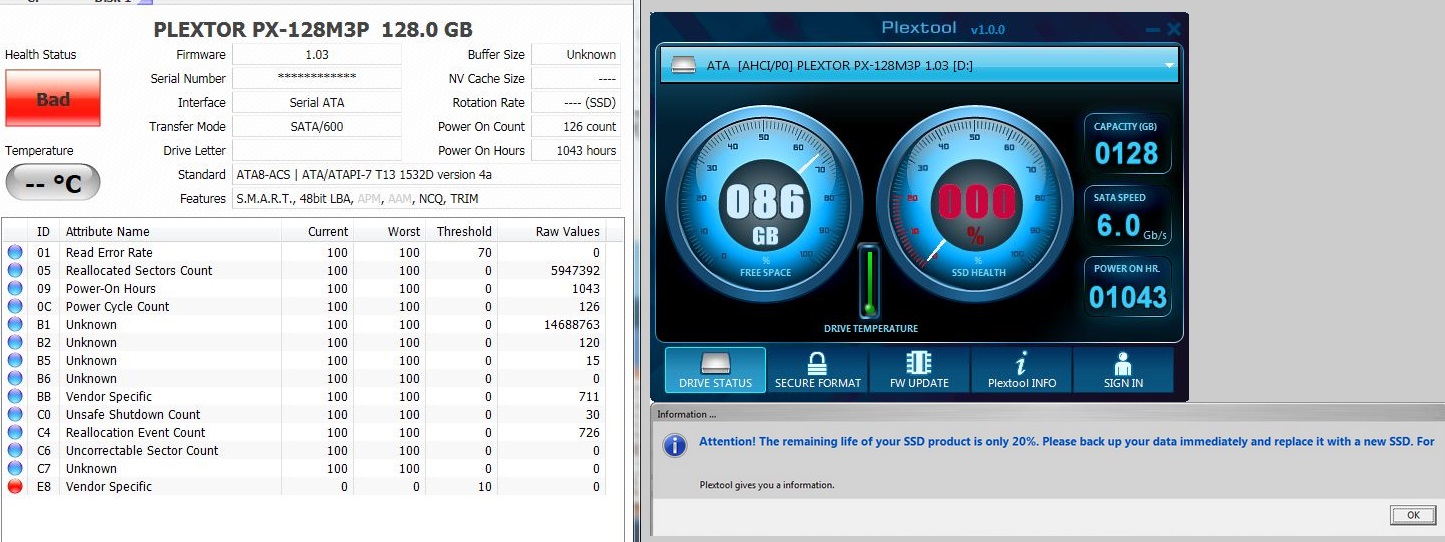
Task: Click the Power On Hr. 01043 readout
Action: [x=1127, y=287]
